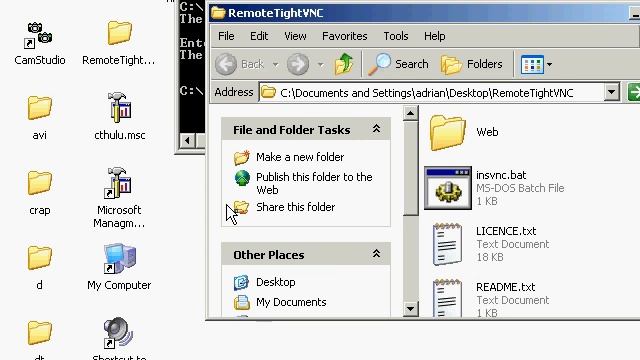
Task: Select the insvnc.bat batch file icon
Action: click(448, 188)
